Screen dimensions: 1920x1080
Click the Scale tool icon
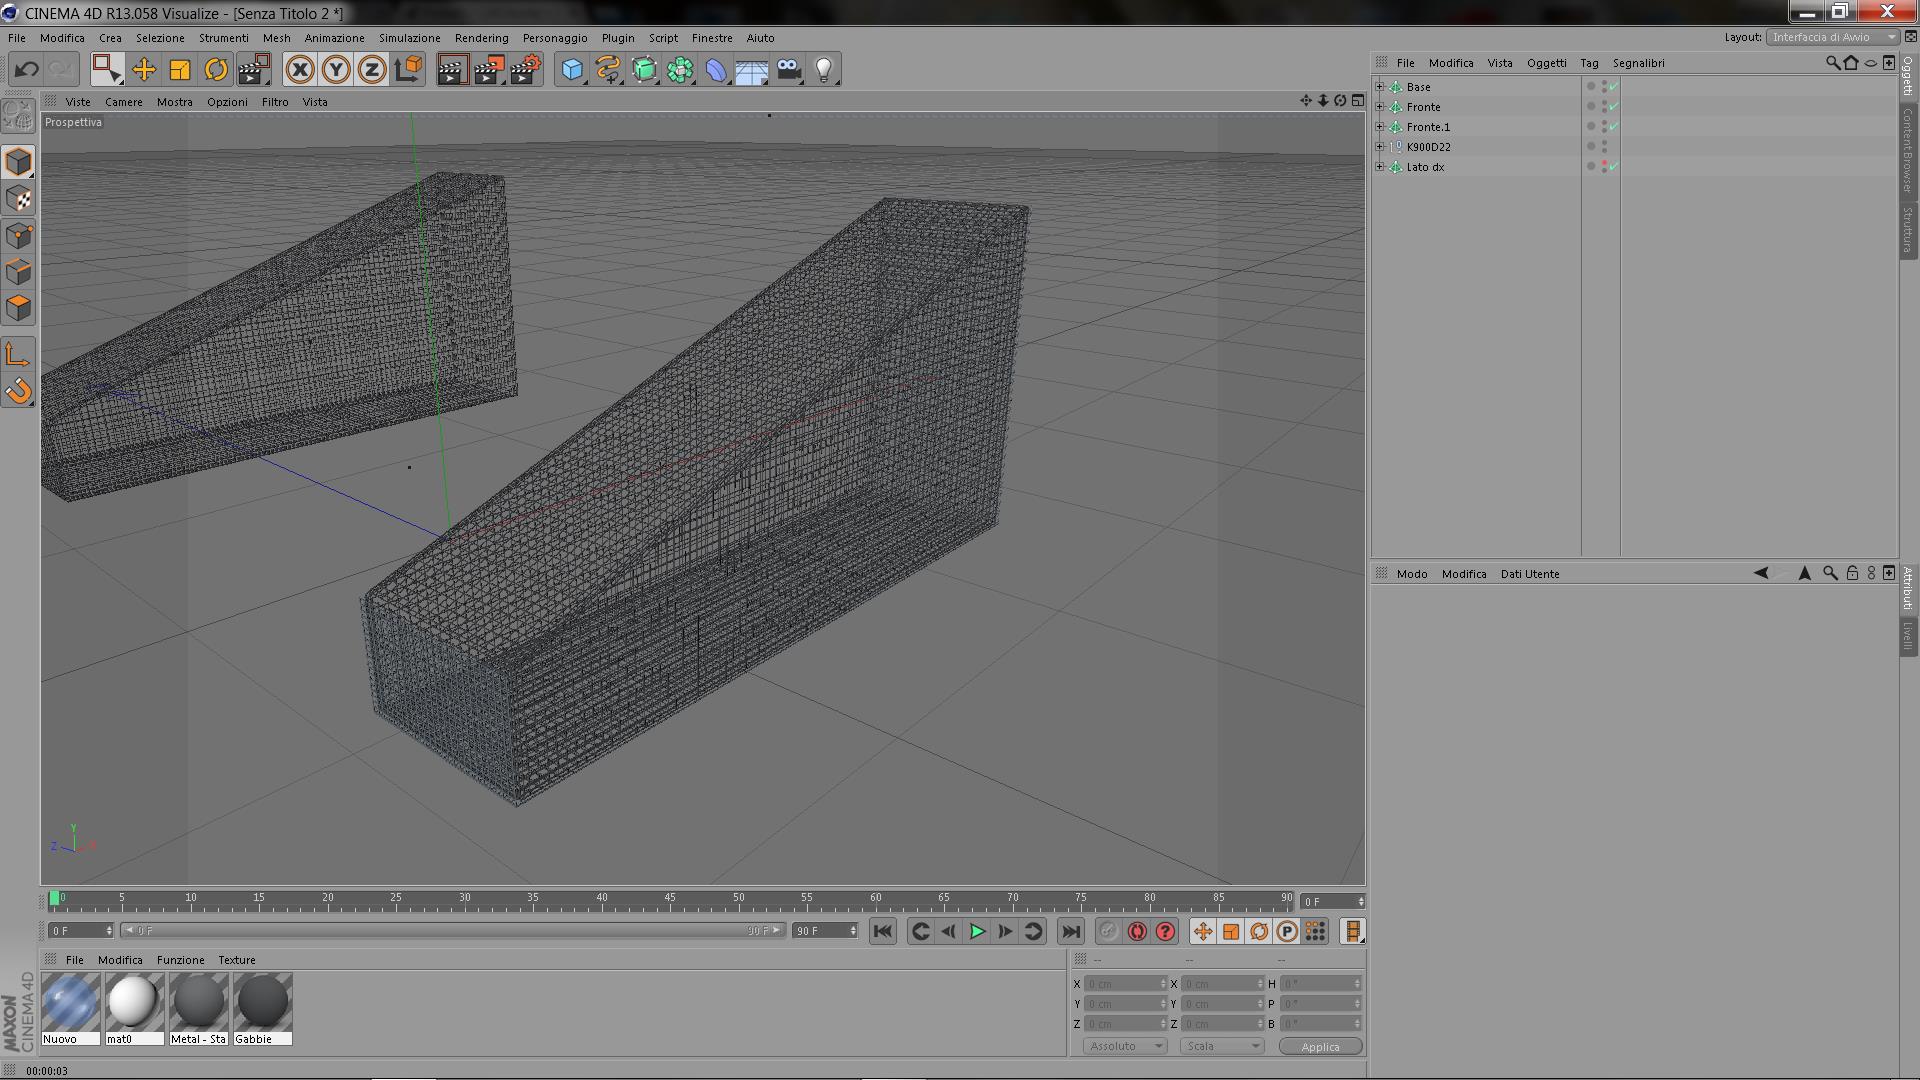pyautogui.click(x=180, y=69)
